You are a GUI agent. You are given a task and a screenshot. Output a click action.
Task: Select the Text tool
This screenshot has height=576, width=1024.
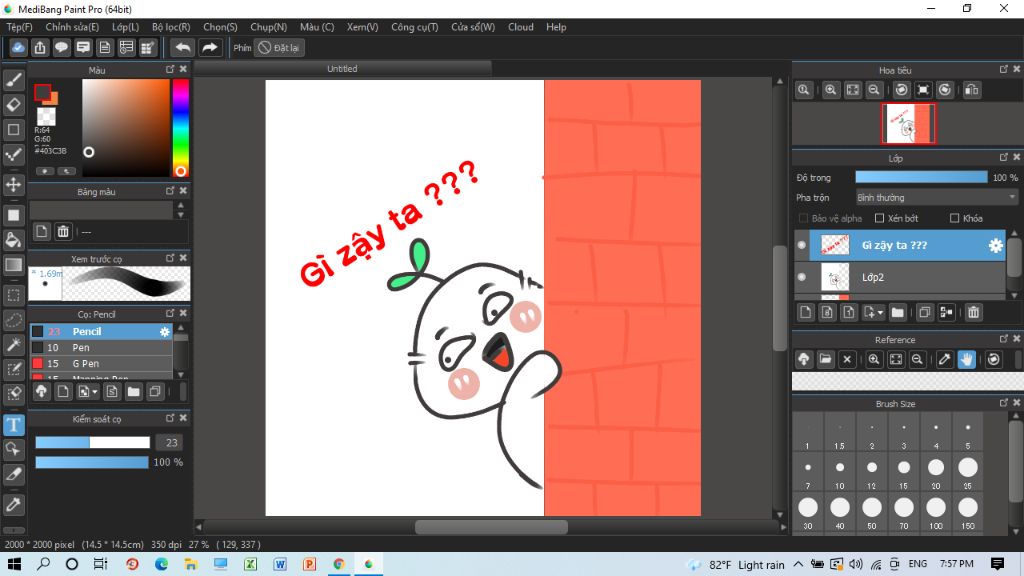tap(14, 425)
